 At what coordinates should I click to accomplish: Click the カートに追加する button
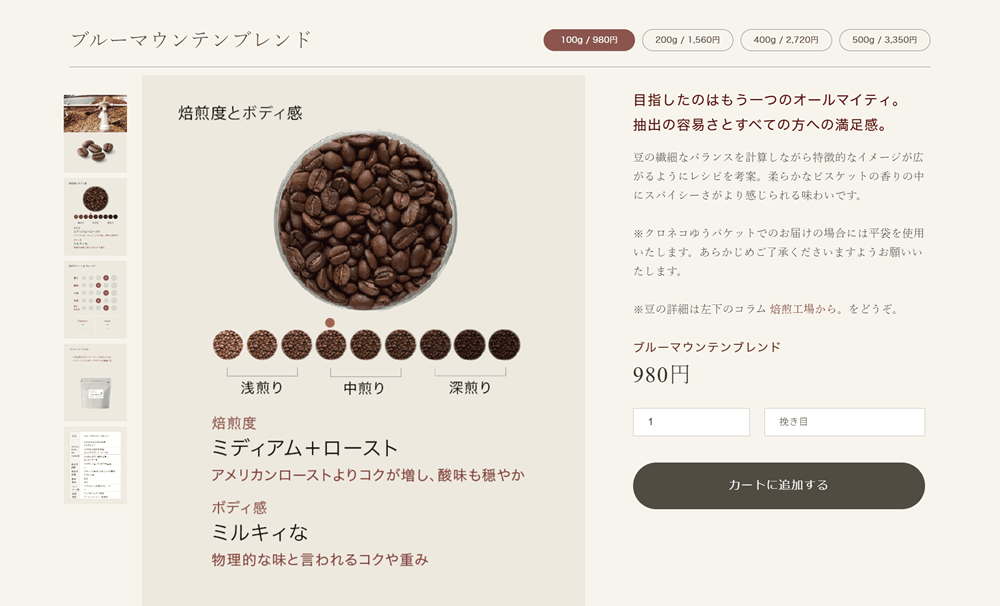[x=779, y=485]
